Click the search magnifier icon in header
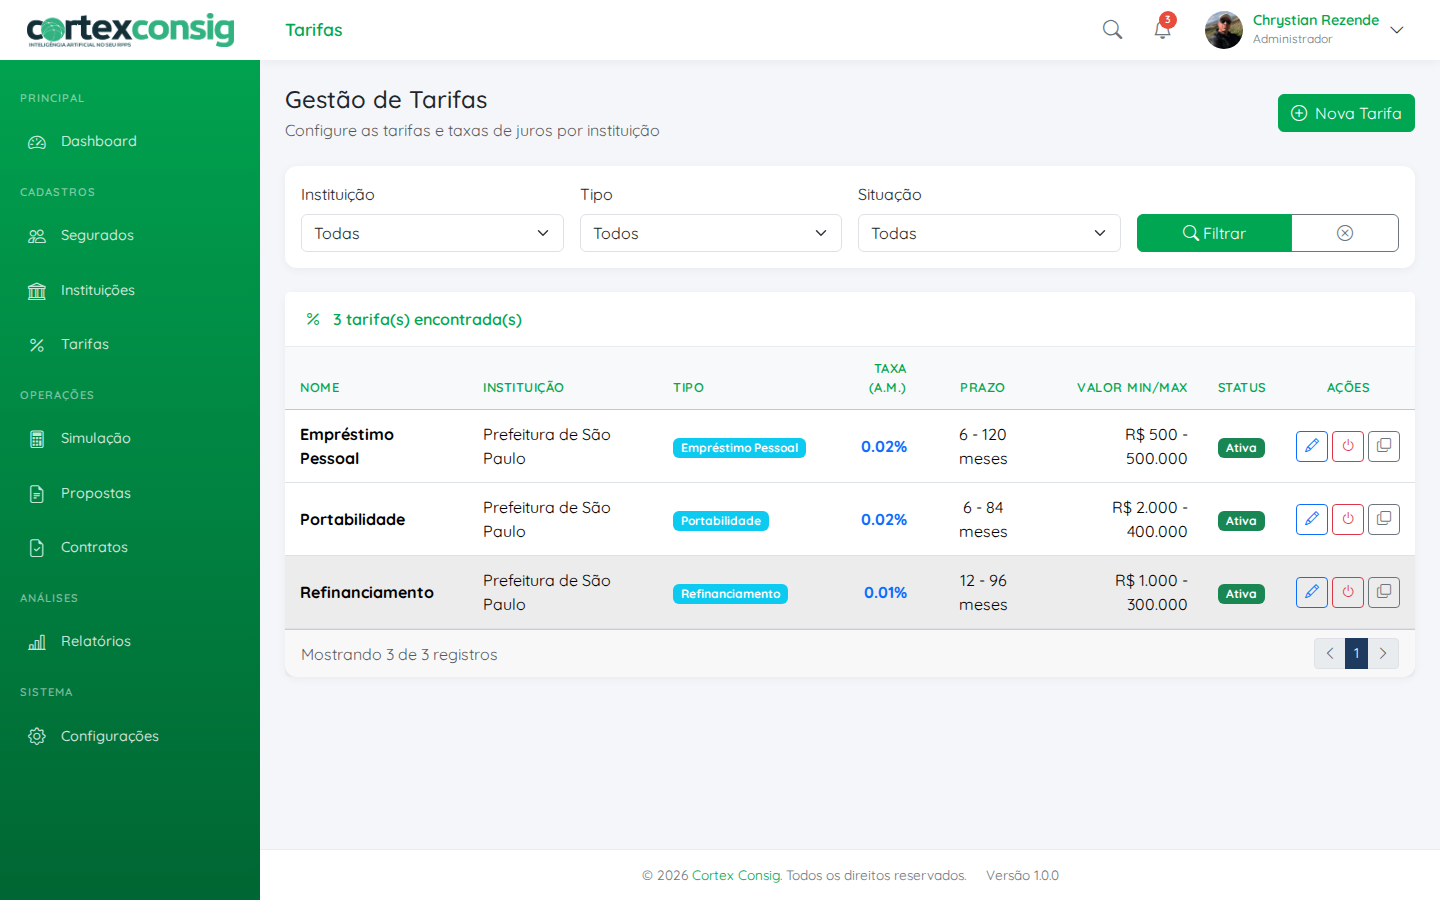This screenshot has height=900, width=1440. pos(1112,30)
